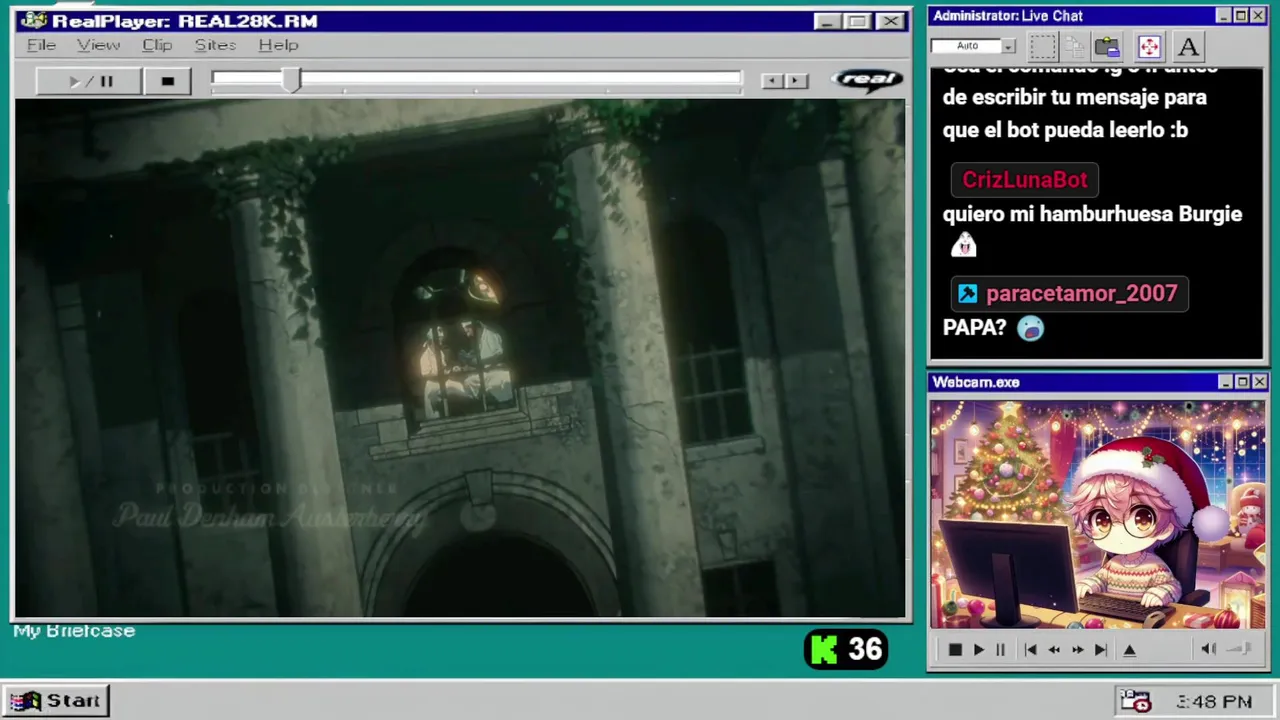
Task: Select the My Briefcase desktop label
Action: tap(74, 631)
